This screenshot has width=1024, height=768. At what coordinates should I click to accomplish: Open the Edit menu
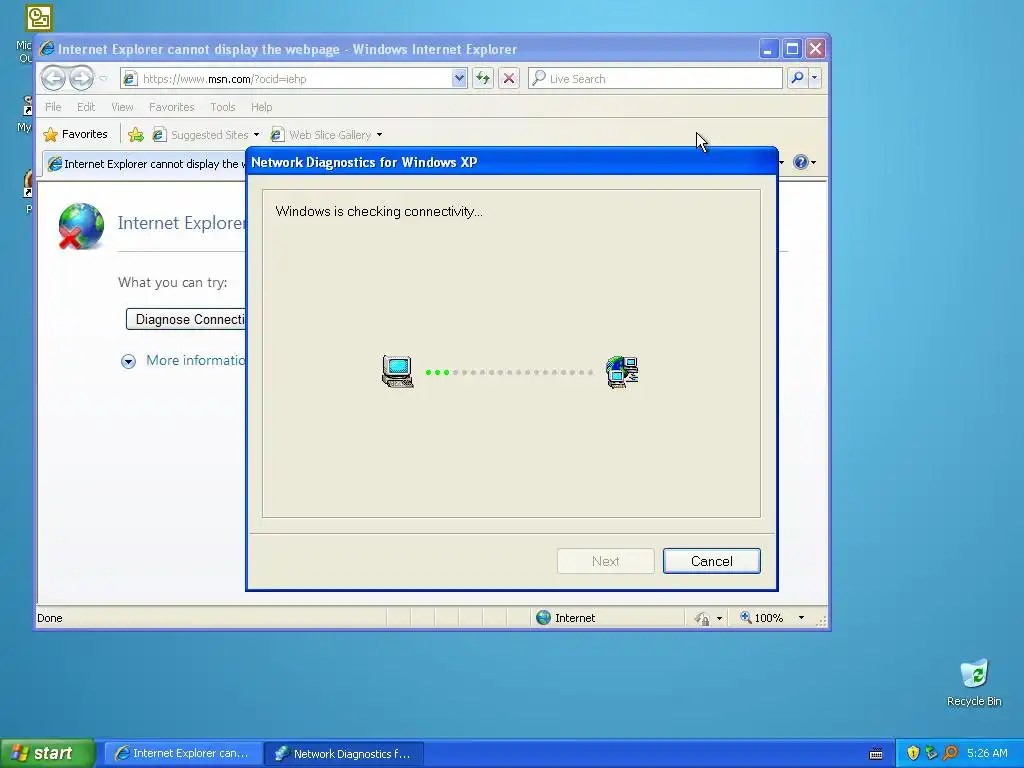pos(86,106)
